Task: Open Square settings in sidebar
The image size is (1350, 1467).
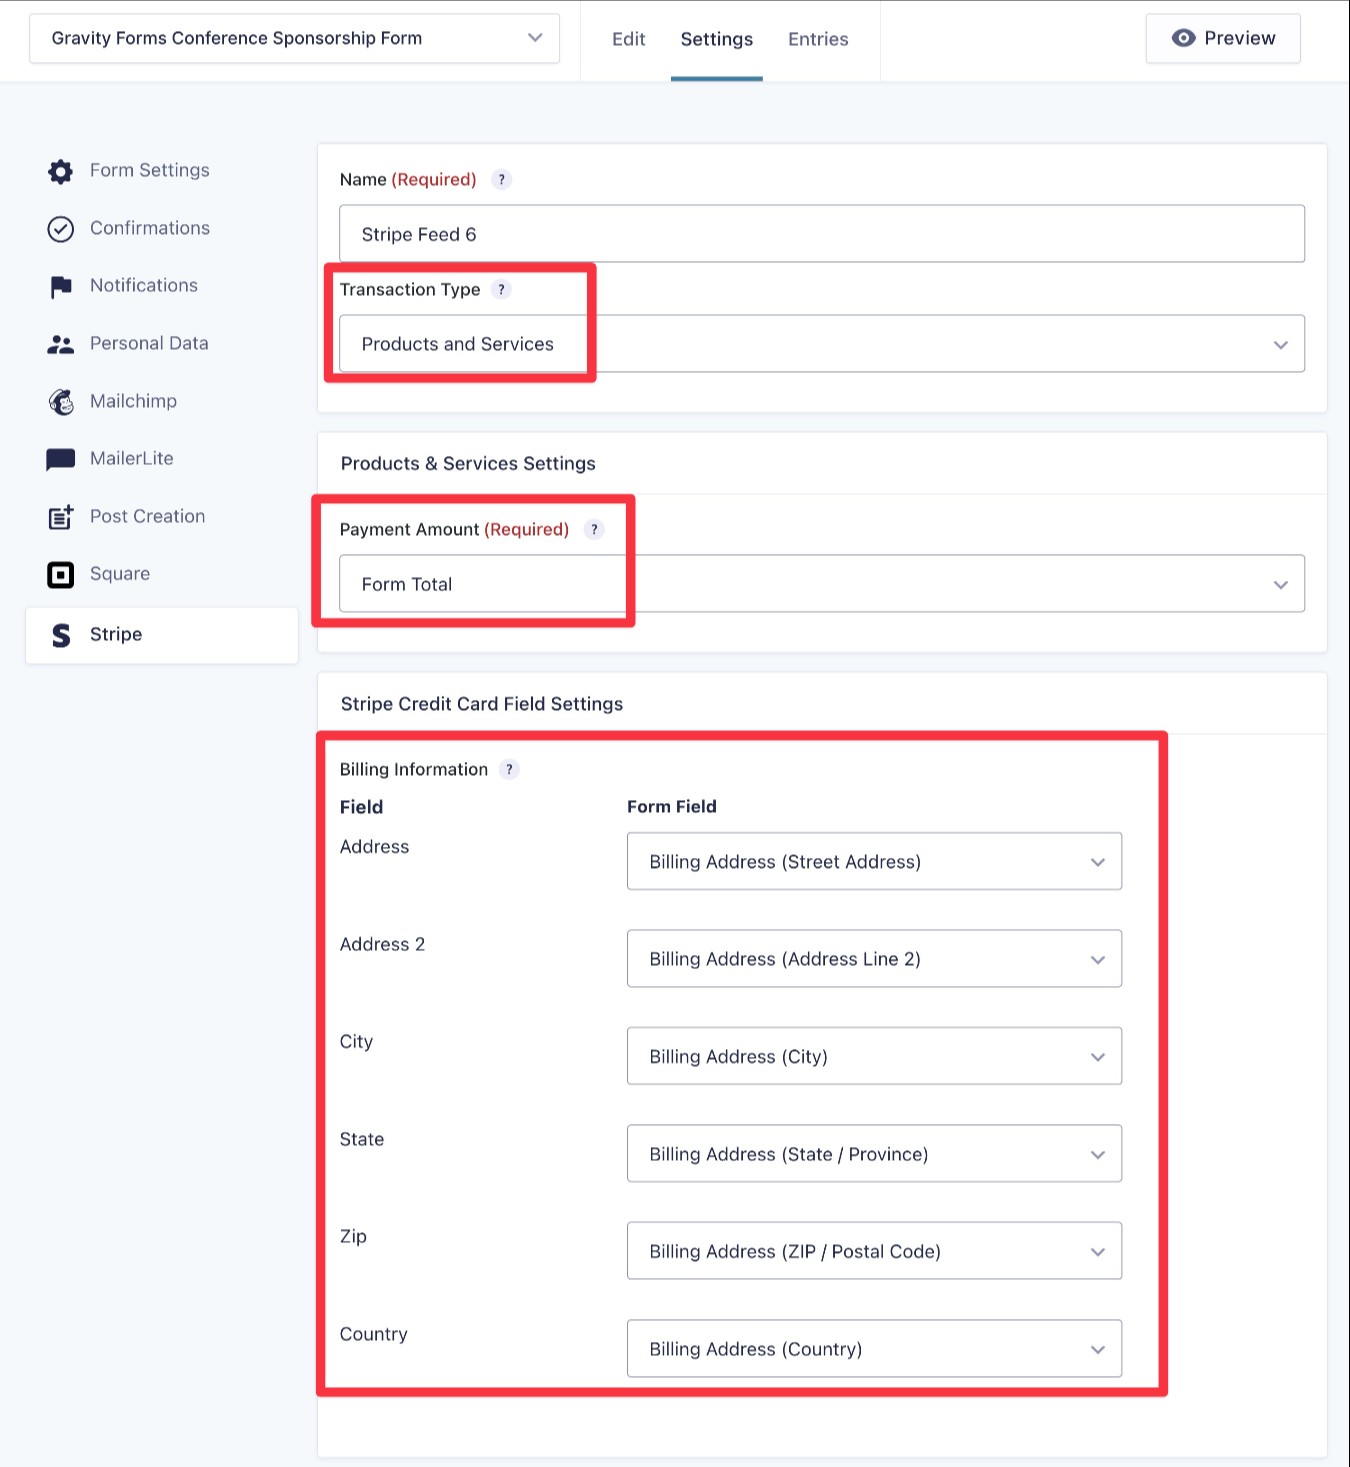Action: pyautogui.click(x=119, y=574)
